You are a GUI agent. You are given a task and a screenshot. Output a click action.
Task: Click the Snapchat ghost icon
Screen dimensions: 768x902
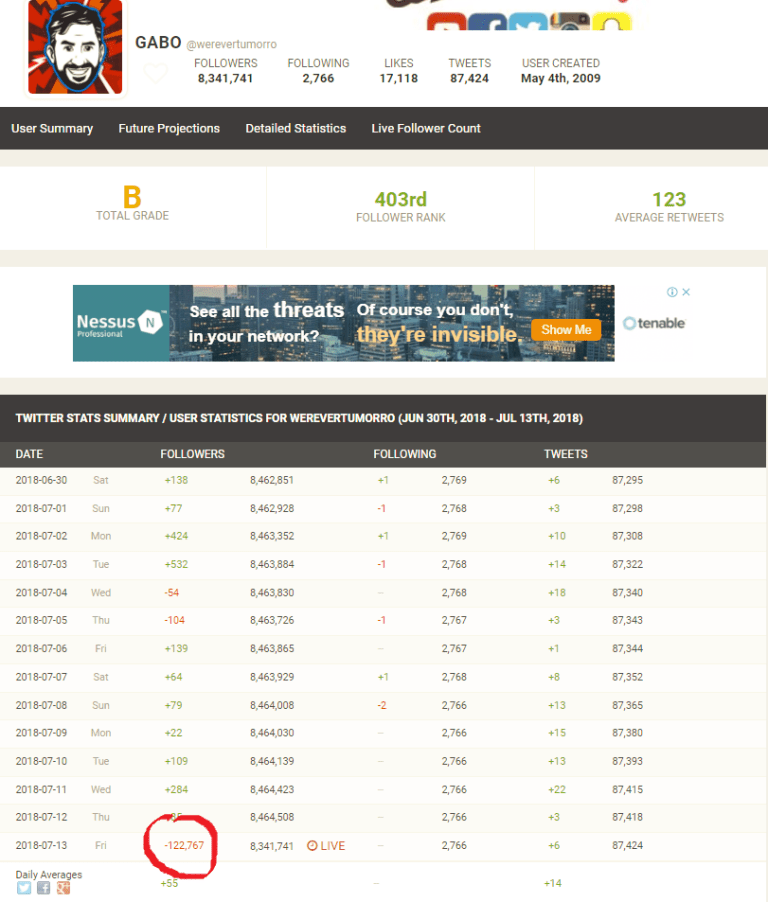(x=611, y=22)
